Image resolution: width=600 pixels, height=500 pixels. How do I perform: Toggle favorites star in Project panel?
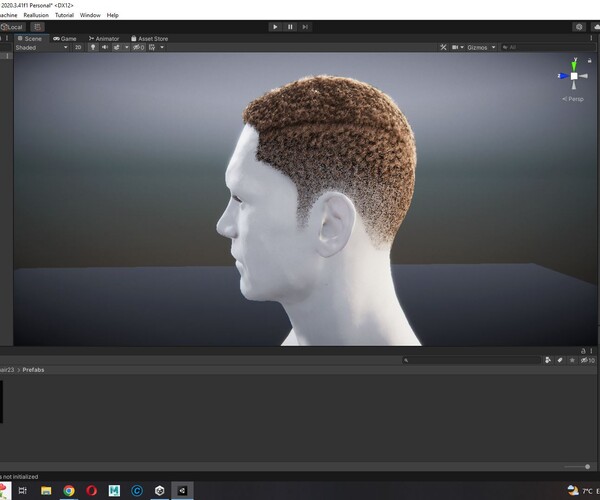(x=572, y=360)
